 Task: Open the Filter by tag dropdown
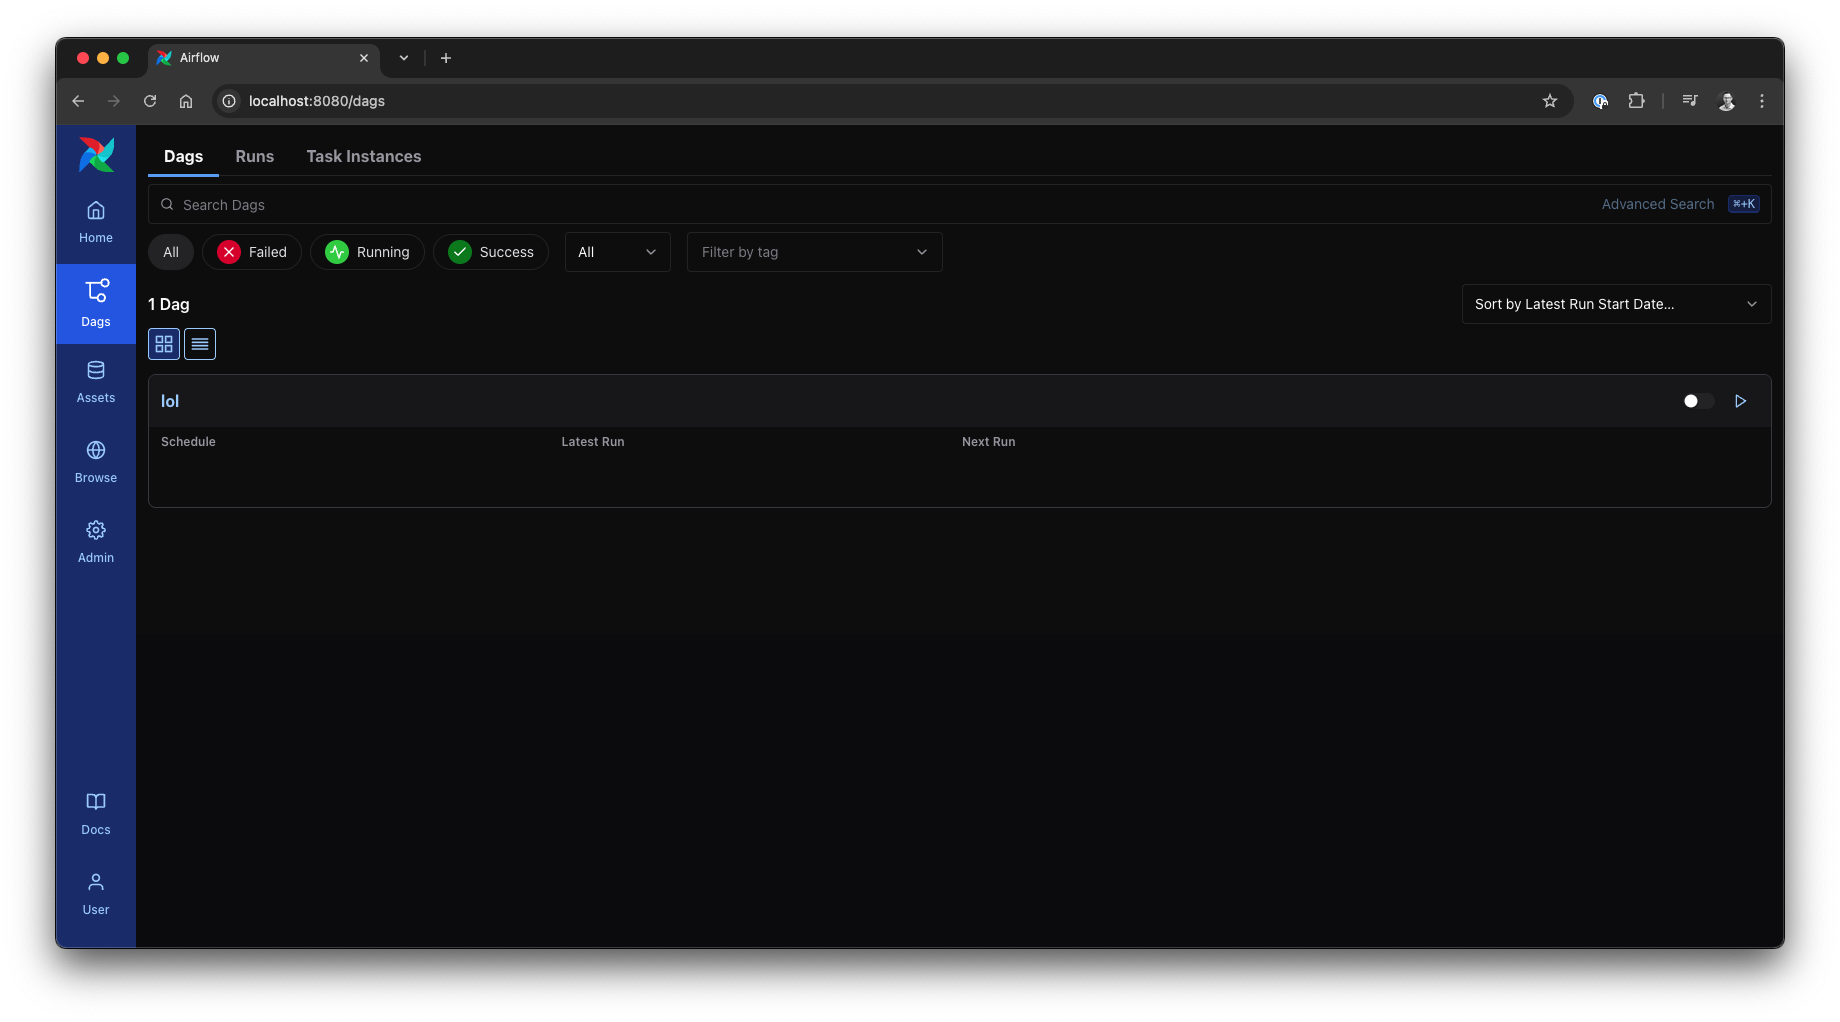tap(813, 252)
